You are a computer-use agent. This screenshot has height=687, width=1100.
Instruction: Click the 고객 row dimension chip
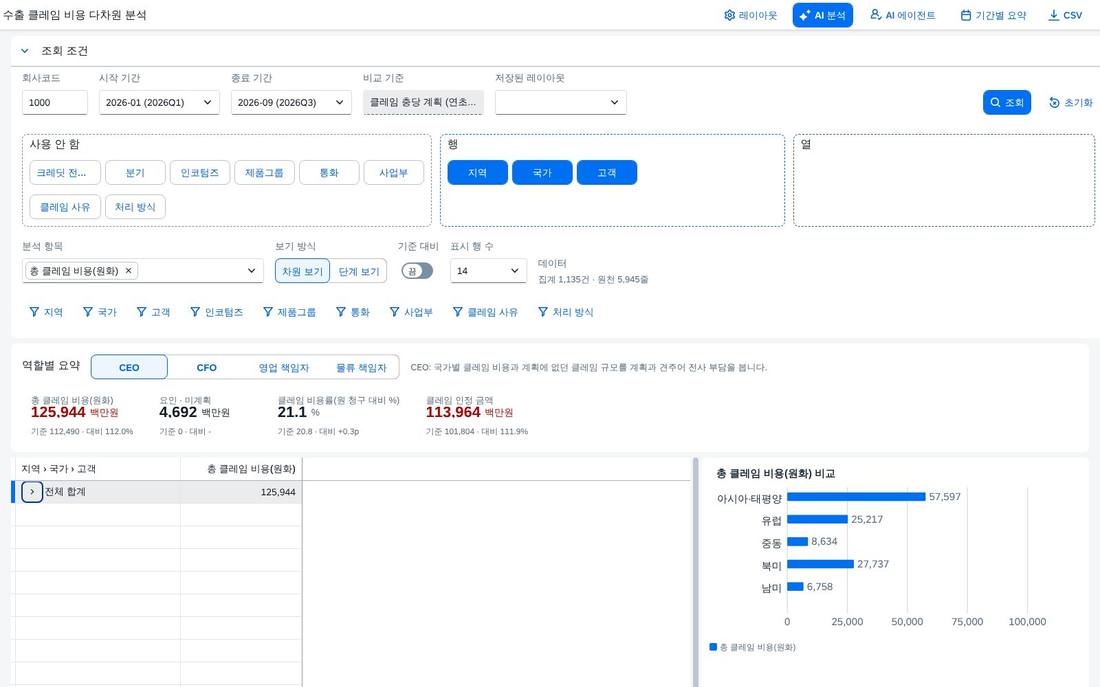[607, 173]
